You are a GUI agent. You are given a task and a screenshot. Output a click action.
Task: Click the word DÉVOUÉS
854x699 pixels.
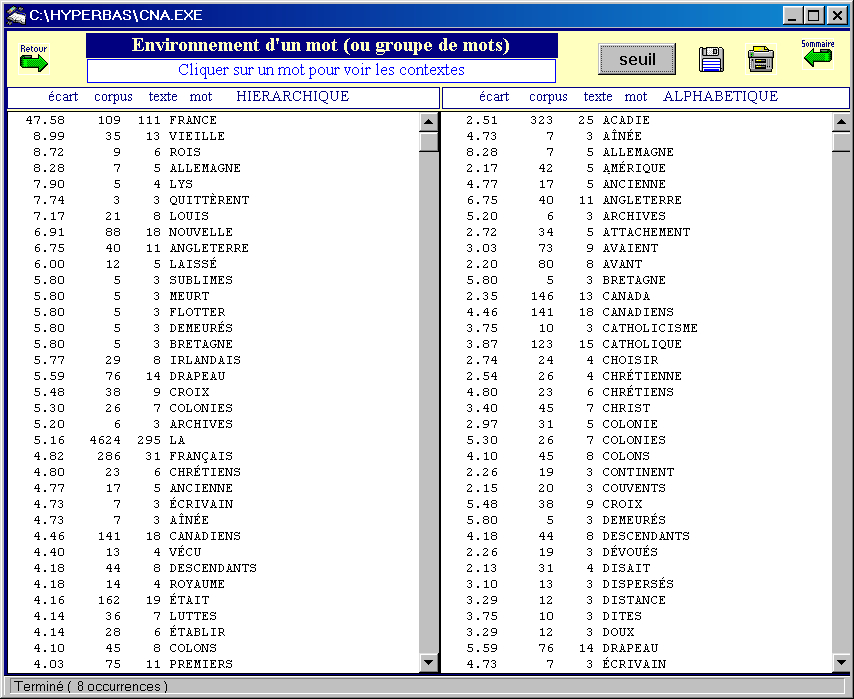pos(630,552)
